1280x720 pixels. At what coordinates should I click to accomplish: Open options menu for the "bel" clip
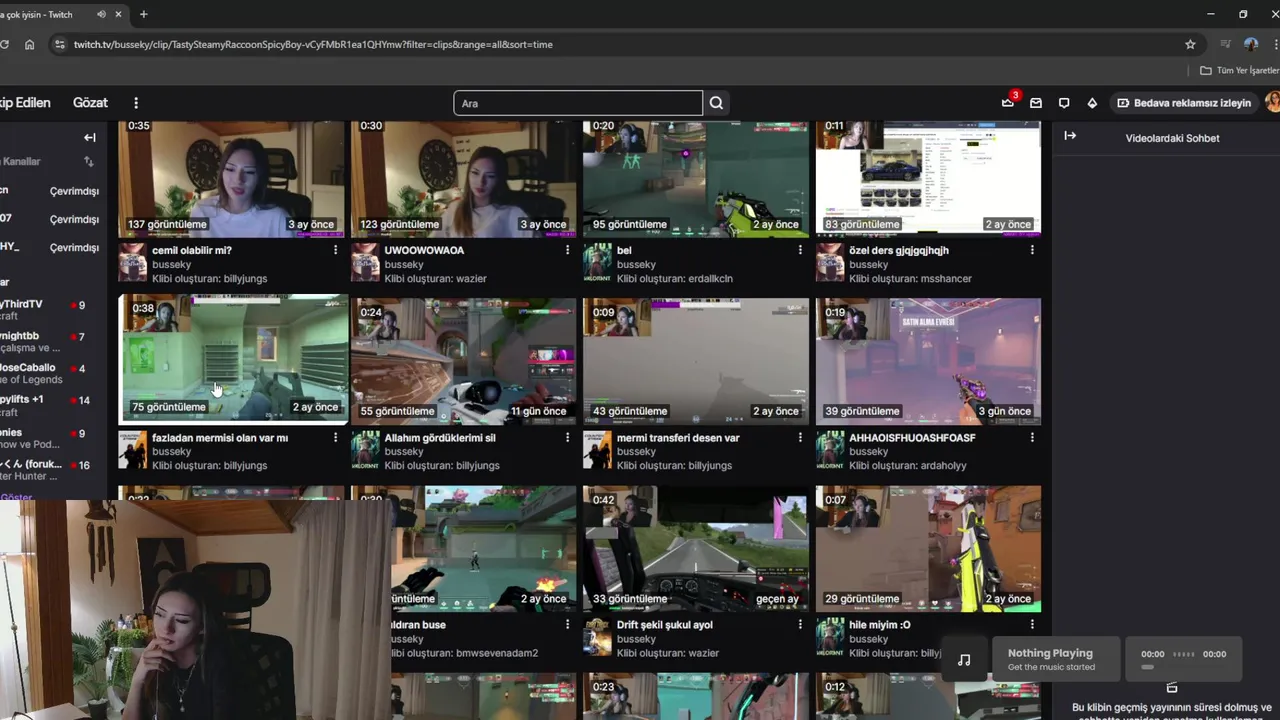point(800,250)
